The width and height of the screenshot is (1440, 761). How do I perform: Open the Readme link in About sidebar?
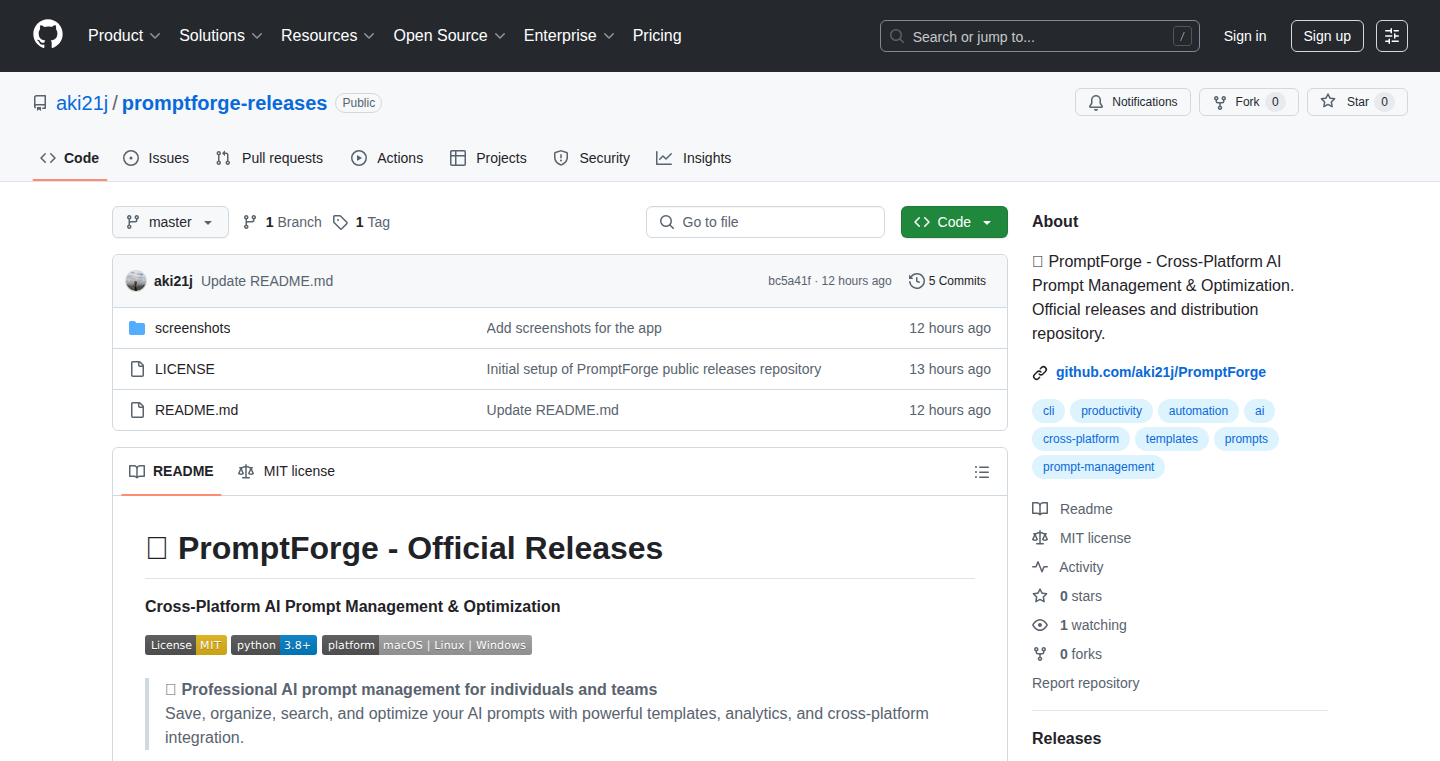(1072, 509)
